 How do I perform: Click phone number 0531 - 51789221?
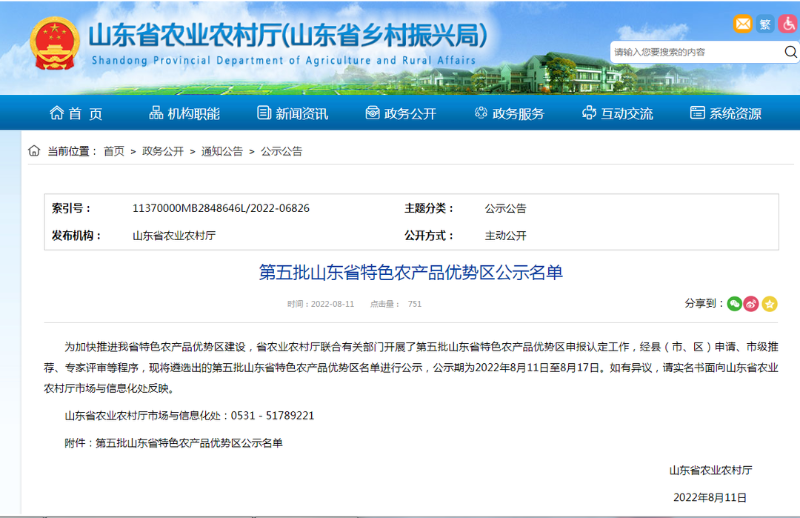click(x=272, y=415)
